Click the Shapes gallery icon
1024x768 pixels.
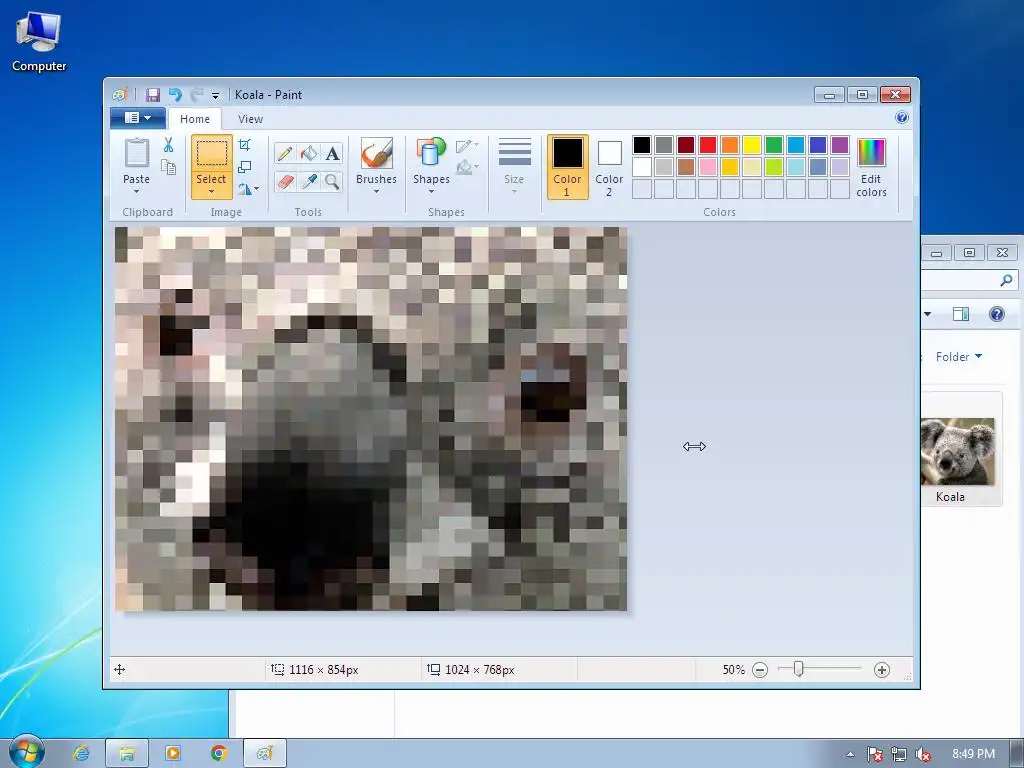431,154
